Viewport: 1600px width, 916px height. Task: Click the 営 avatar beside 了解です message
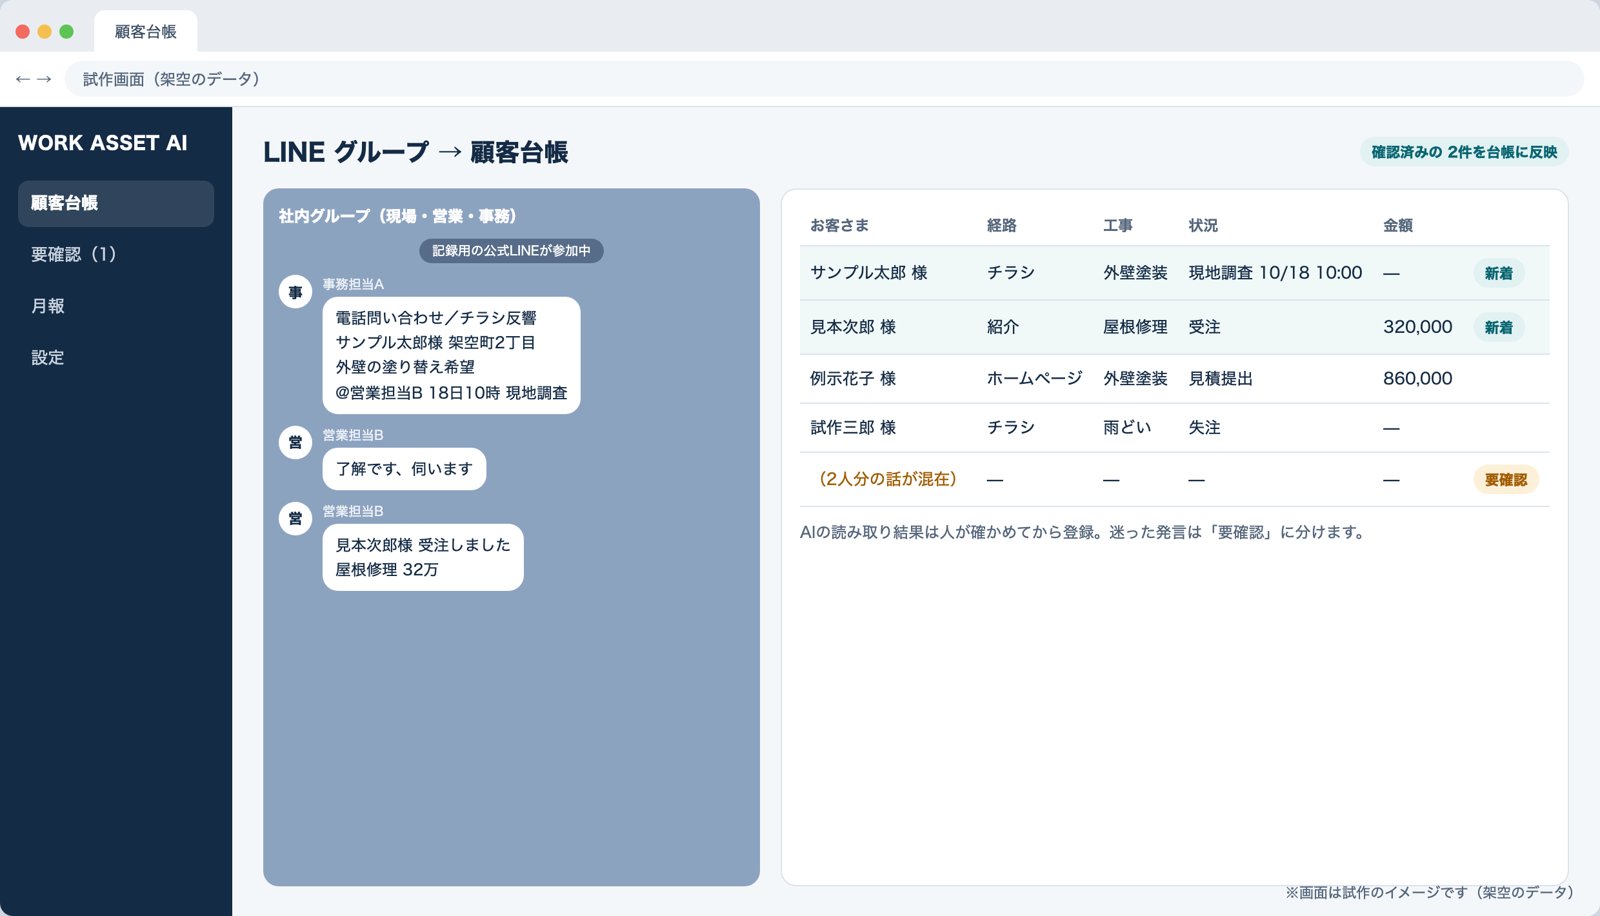(x=295, y=442)
